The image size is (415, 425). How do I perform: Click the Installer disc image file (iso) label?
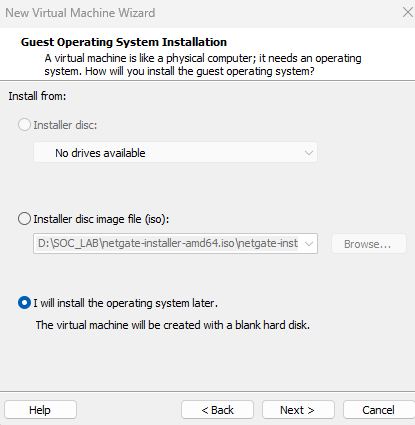pyautogui.click(x=101, y=219)
